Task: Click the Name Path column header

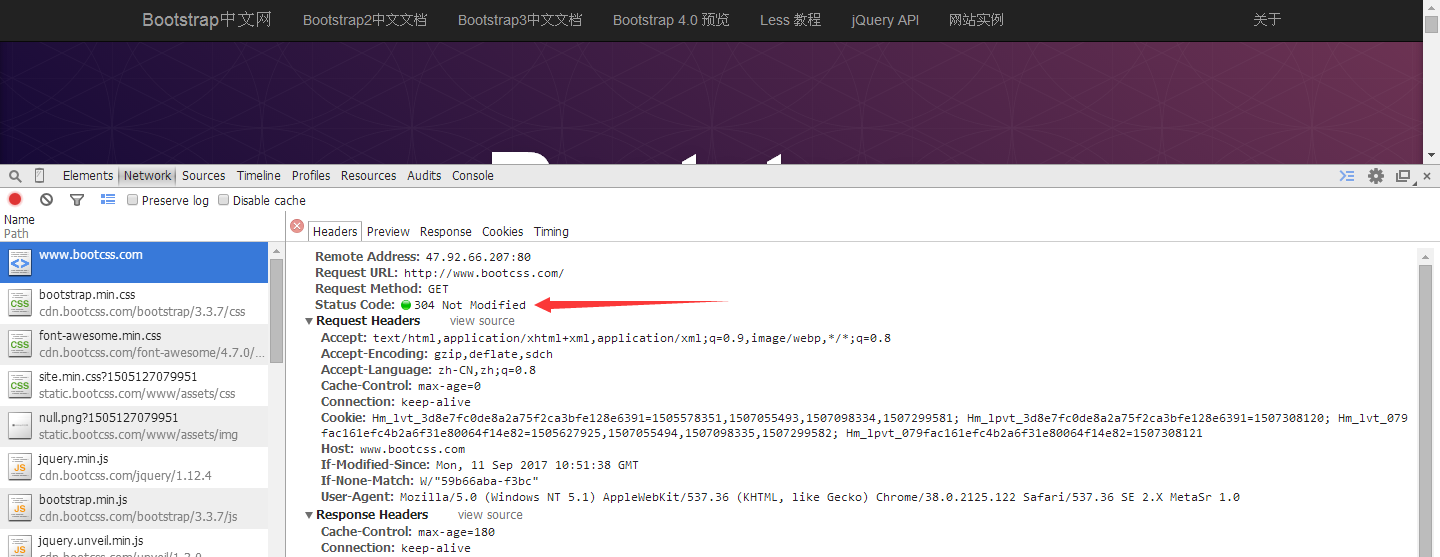Action: click(x=142, y=226)
